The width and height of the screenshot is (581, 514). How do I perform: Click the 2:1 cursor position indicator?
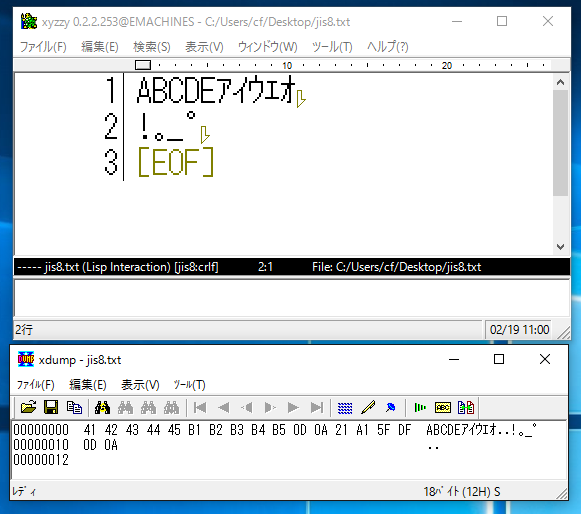coord(265,267)
